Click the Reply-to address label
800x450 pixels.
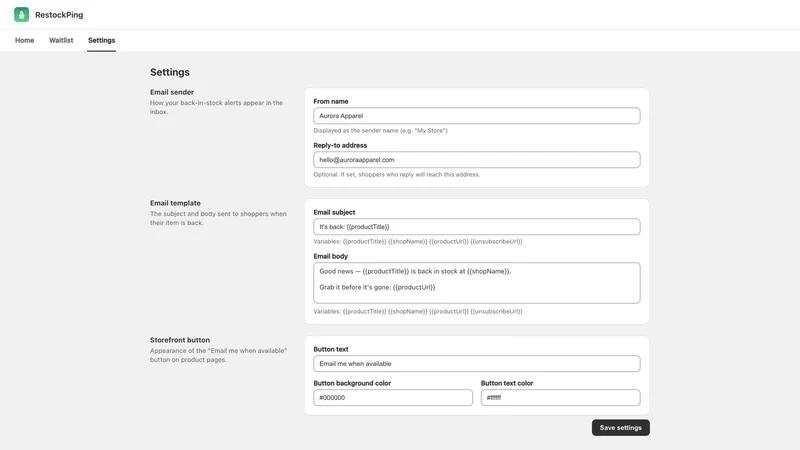coord(340,145)
